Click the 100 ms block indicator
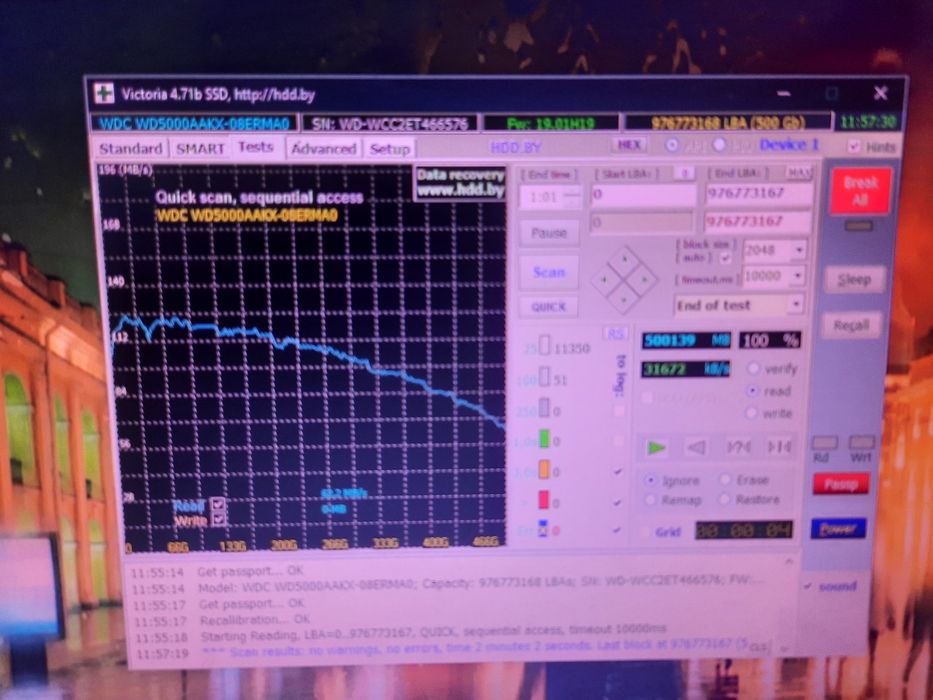Screen dimensions: 933x700 click(x=544, y=377)
